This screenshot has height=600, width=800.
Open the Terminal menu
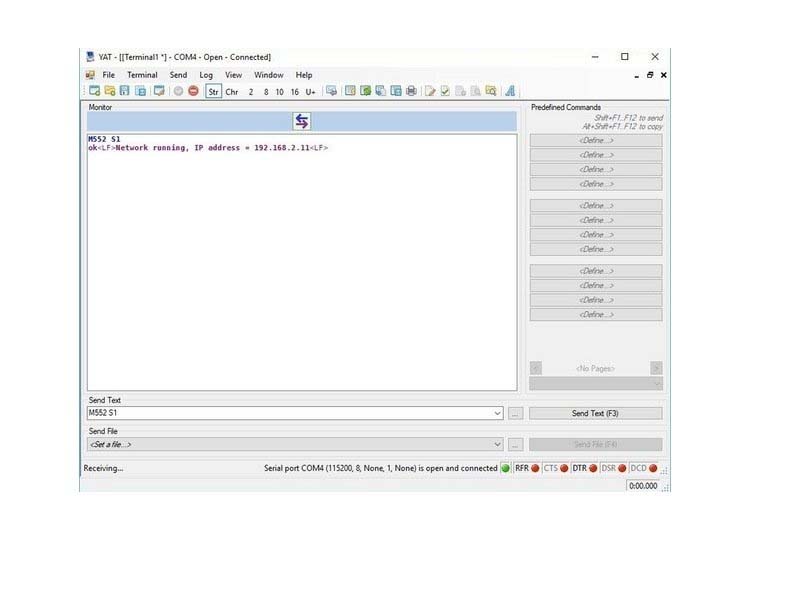click(x=141, y=74)
